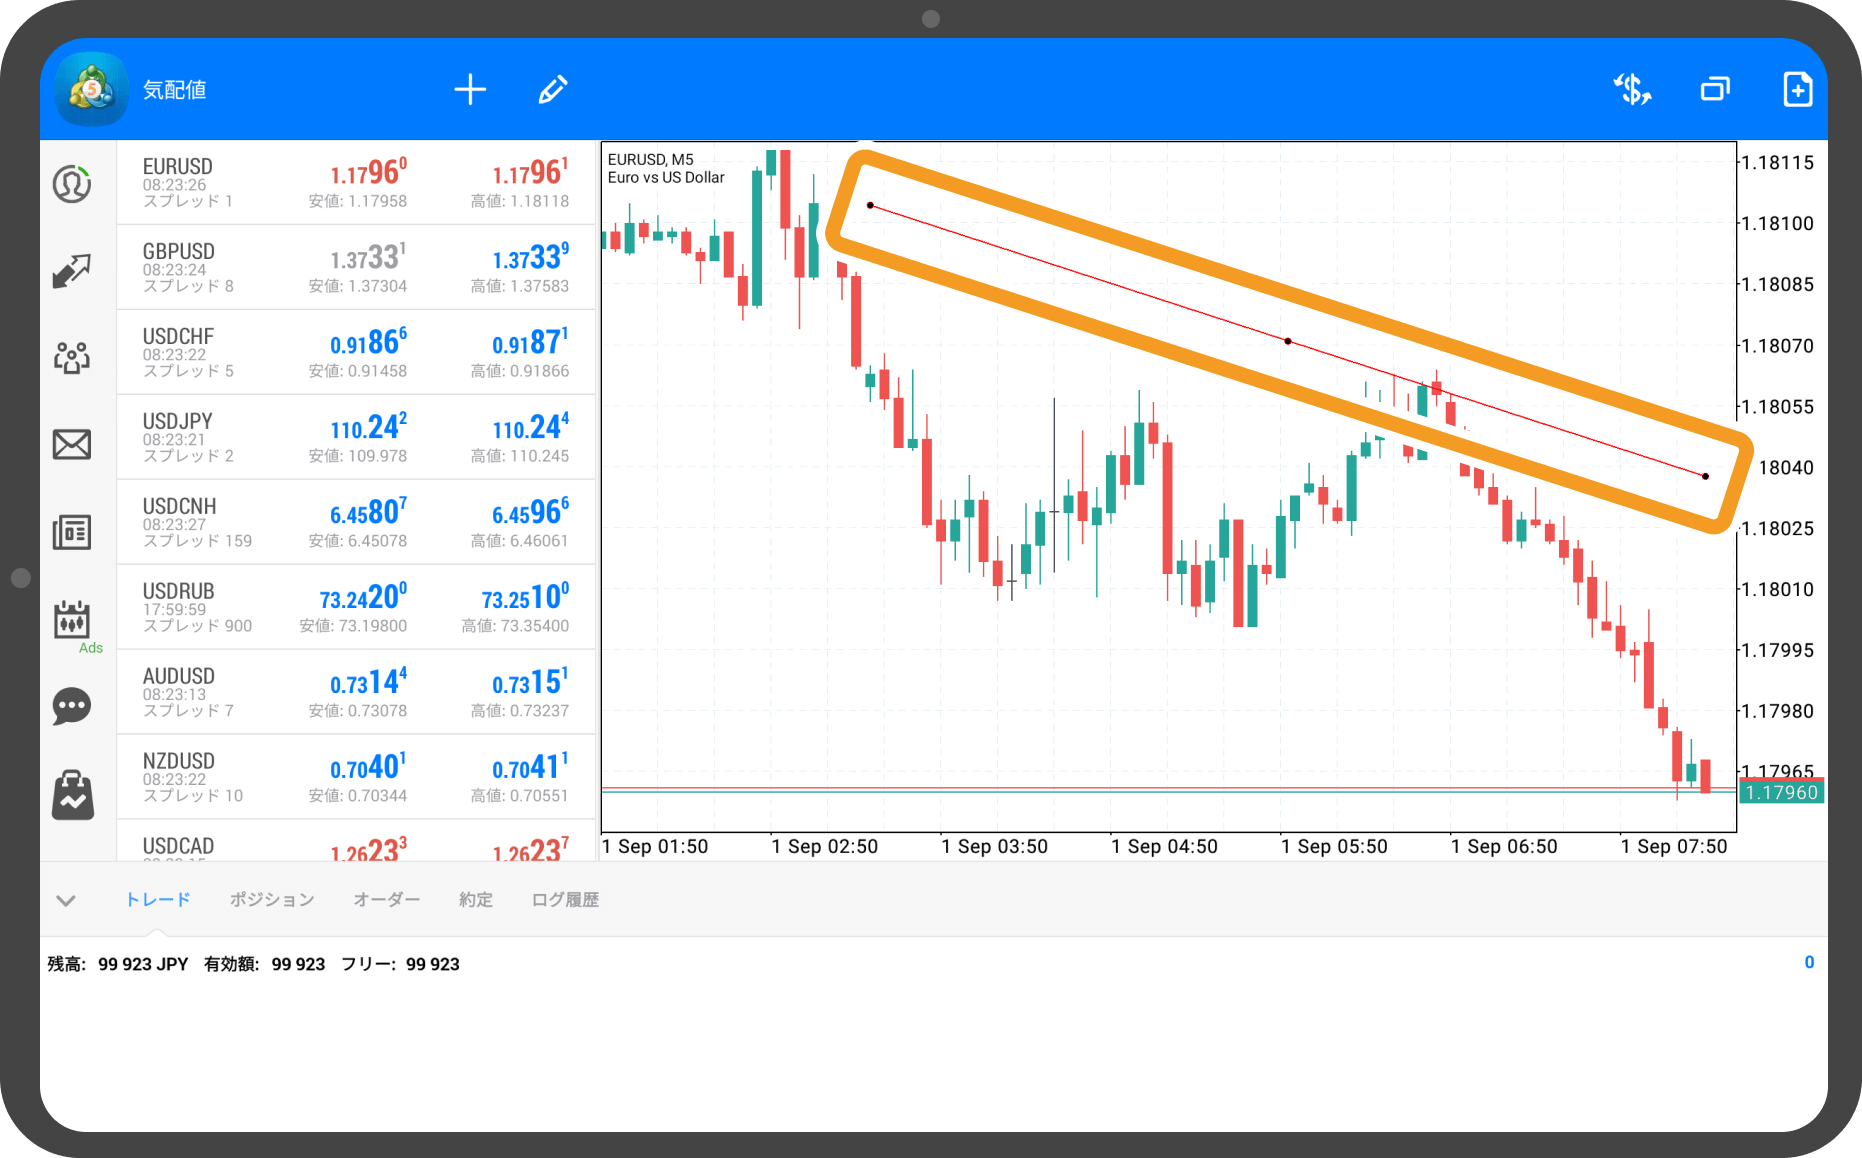Collapse the bottom trade panel chevron

point(66,900)
